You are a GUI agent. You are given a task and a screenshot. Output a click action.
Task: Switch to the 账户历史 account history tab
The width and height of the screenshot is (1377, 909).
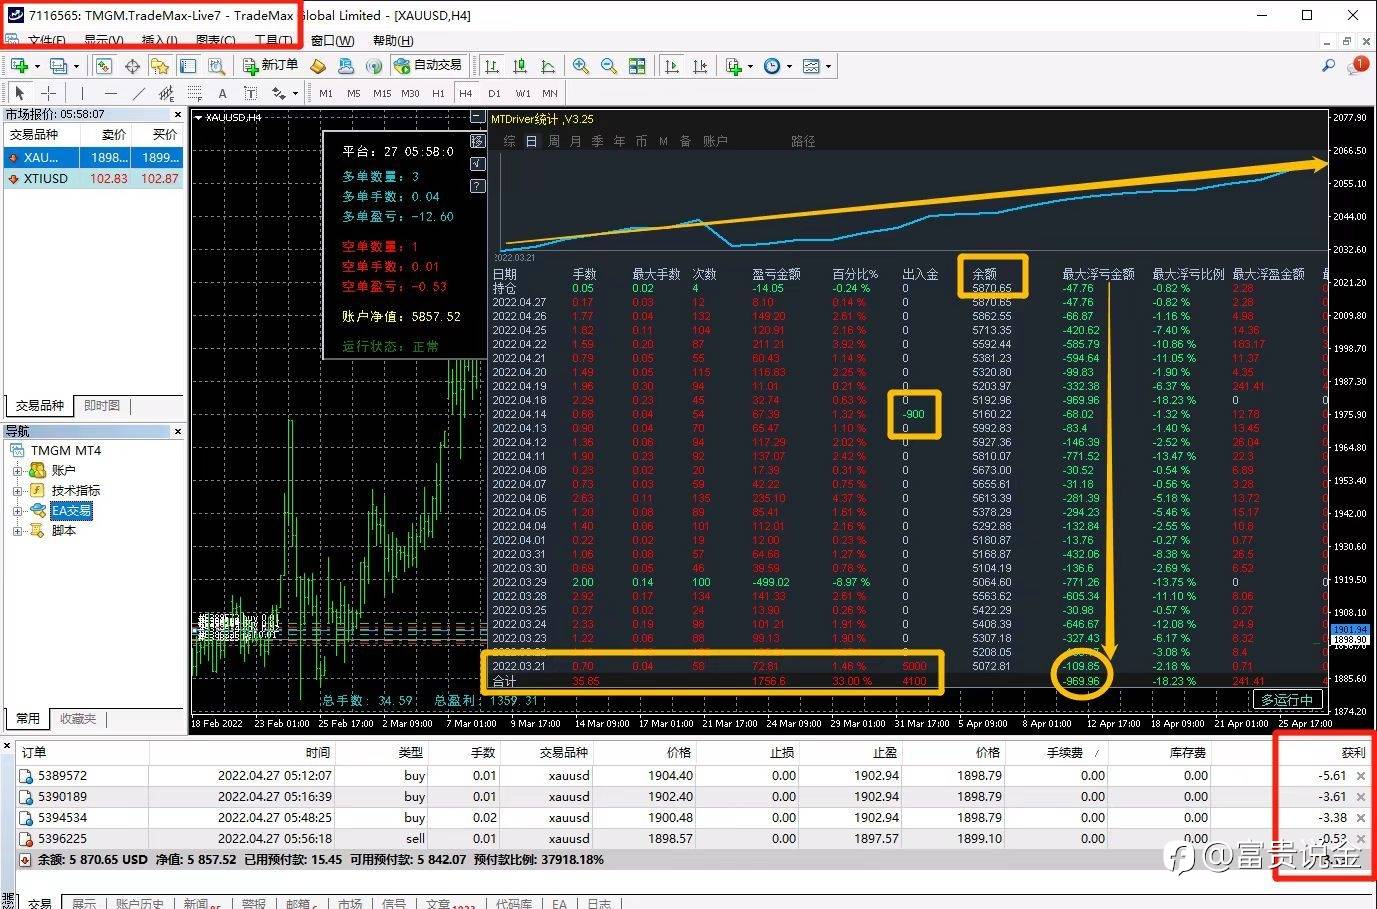point(141,903)
